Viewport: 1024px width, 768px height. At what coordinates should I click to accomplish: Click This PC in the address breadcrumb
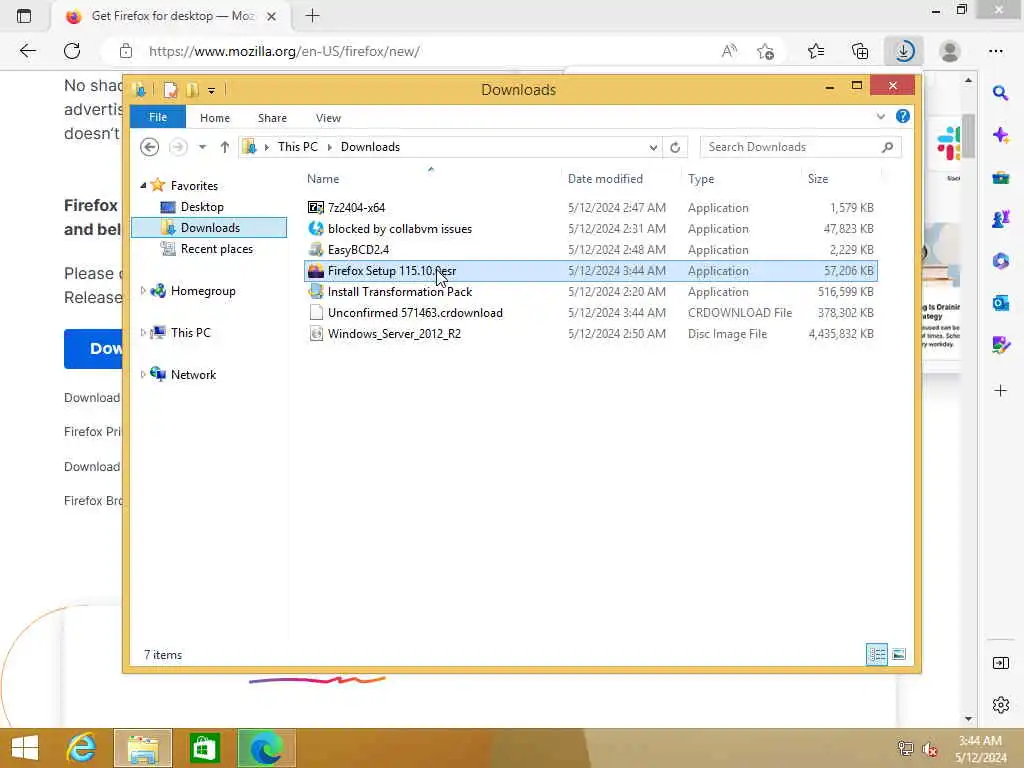[298, 147]
